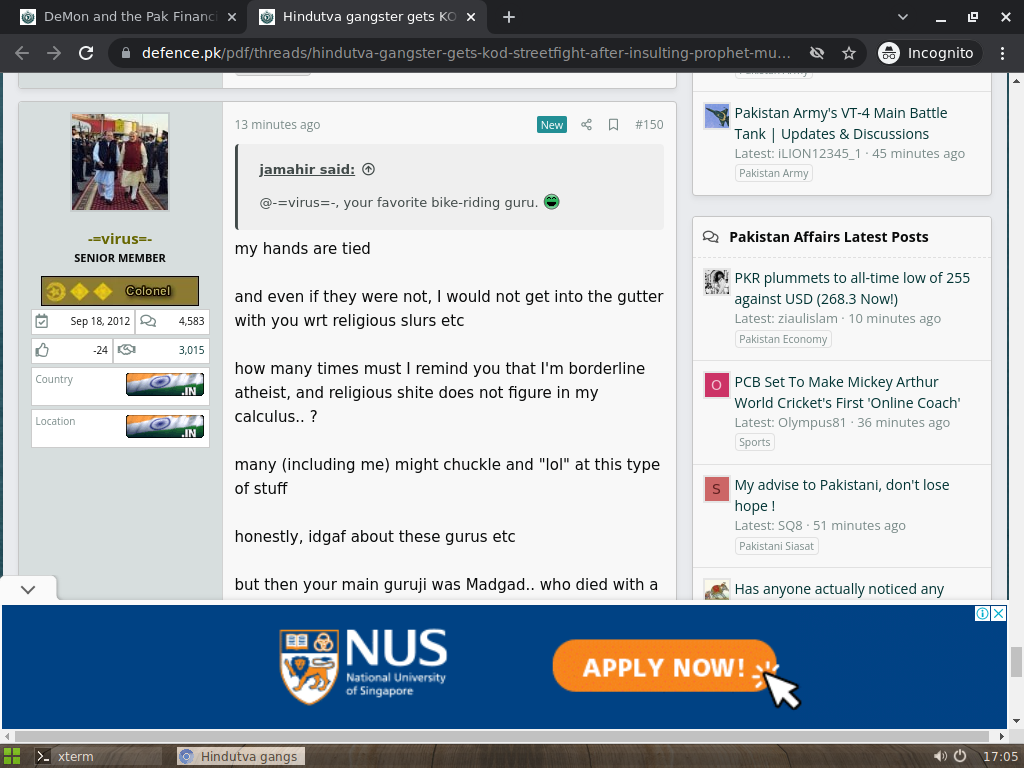Click APPLY NOW on the NUS ad
The image size is (1024, 768).
(x=665, y=666)
